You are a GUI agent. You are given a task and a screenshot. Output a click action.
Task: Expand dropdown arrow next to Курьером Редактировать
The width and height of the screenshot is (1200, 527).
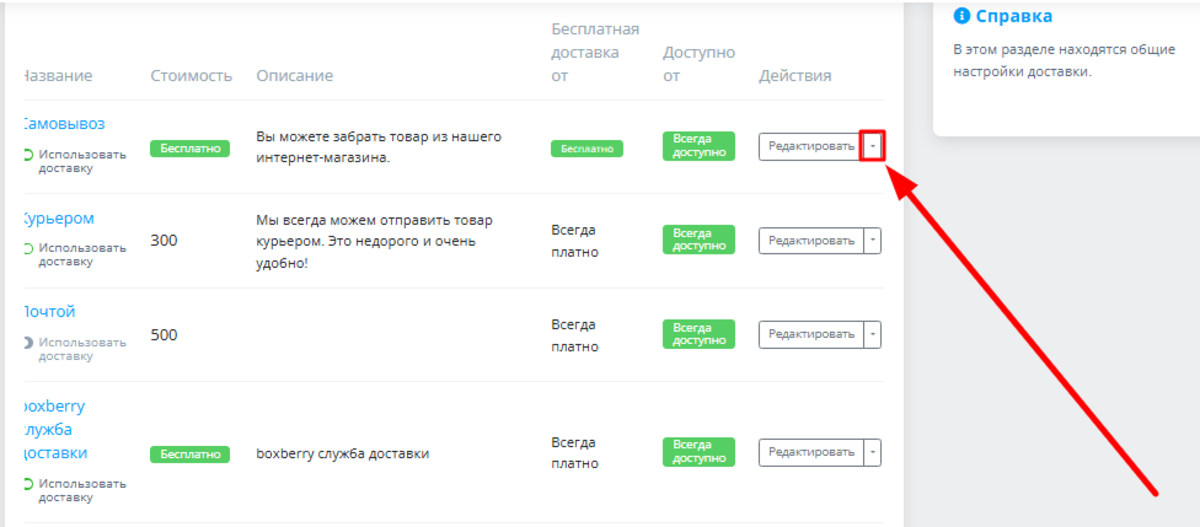[x=873, y=240]
